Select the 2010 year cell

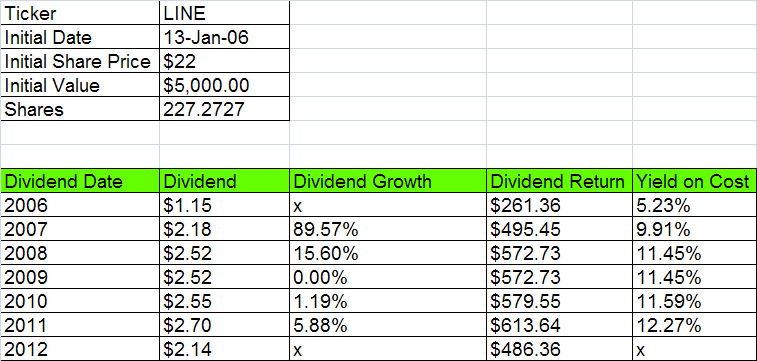pyautogui.click(x=80, y=301)
